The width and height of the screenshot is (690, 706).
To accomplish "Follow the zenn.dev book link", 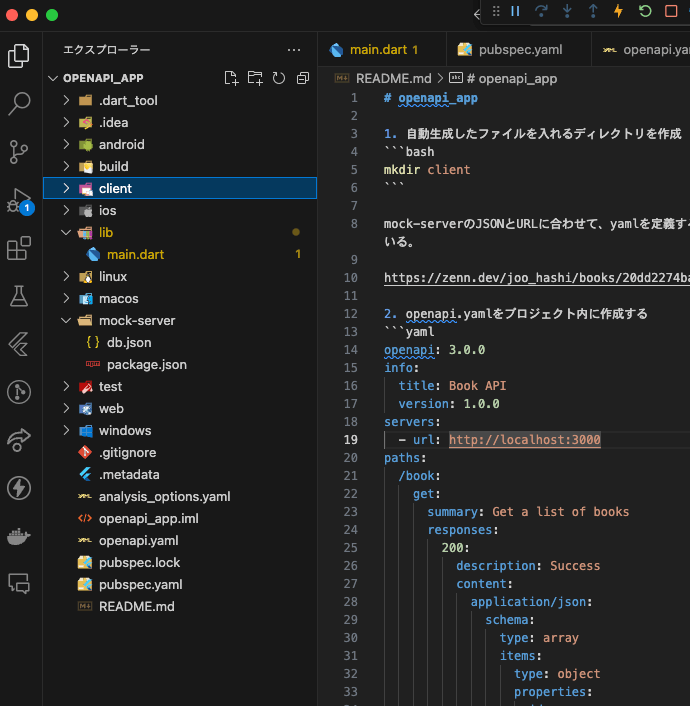I will (x=537, y=278).
